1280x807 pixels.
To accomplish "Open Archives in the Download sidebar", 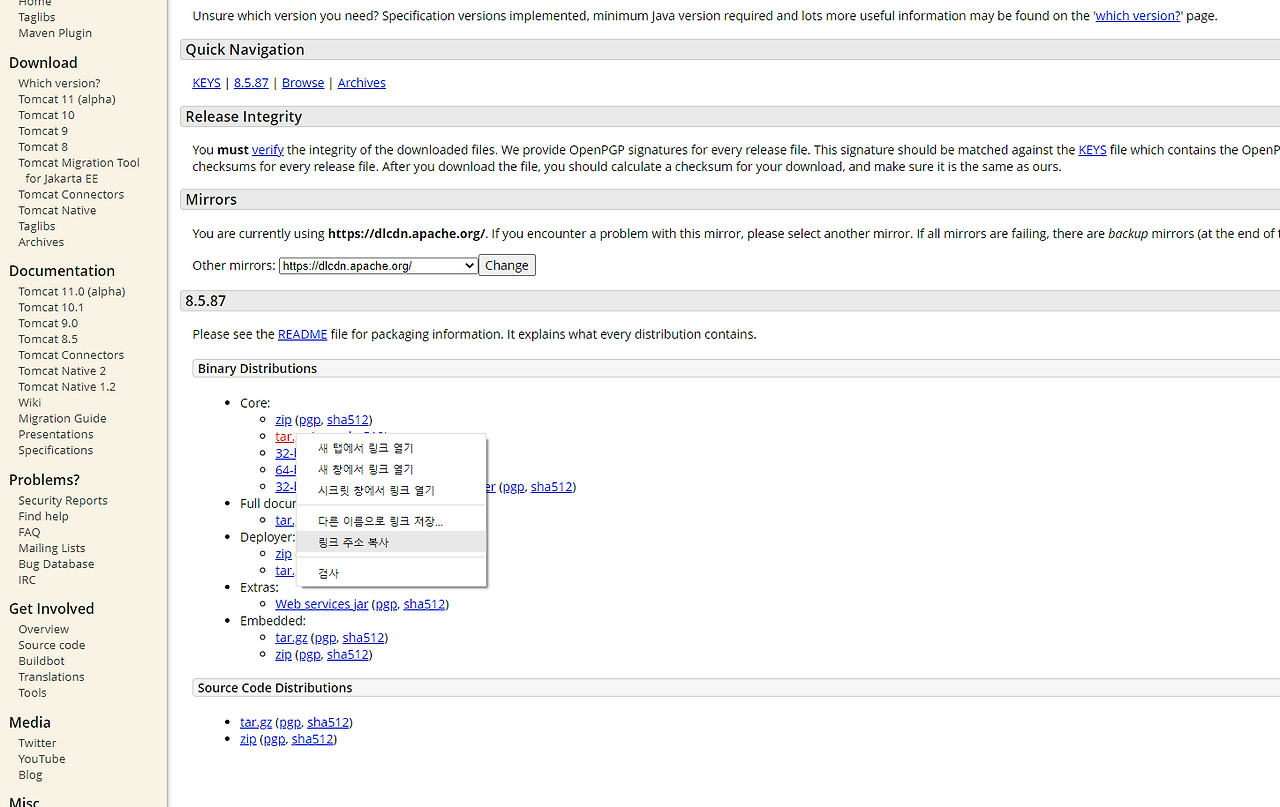I will [41, 242].
